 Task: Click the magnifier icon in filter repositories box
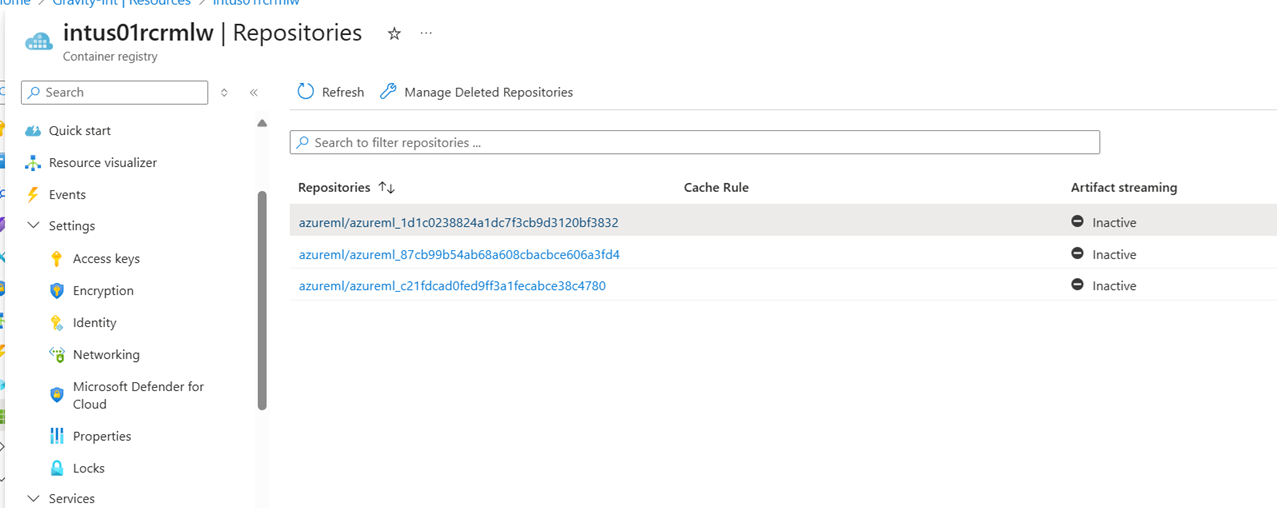coord(303,143)
